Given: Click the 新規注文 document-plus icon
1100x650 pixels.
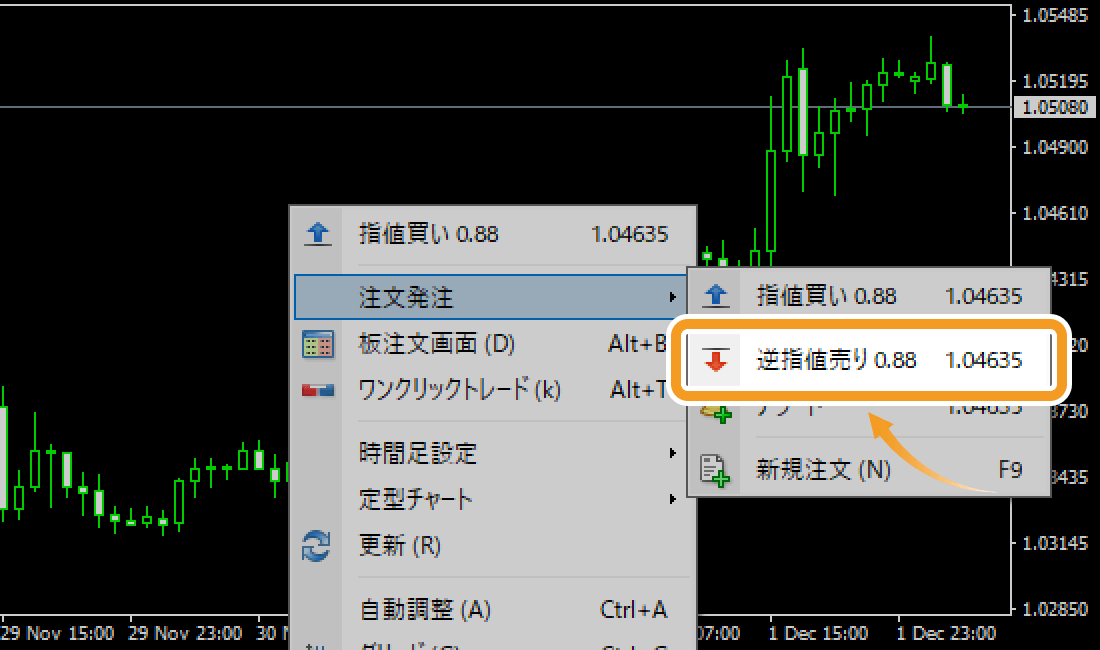Looking at the screenshot, I should 715,470.
